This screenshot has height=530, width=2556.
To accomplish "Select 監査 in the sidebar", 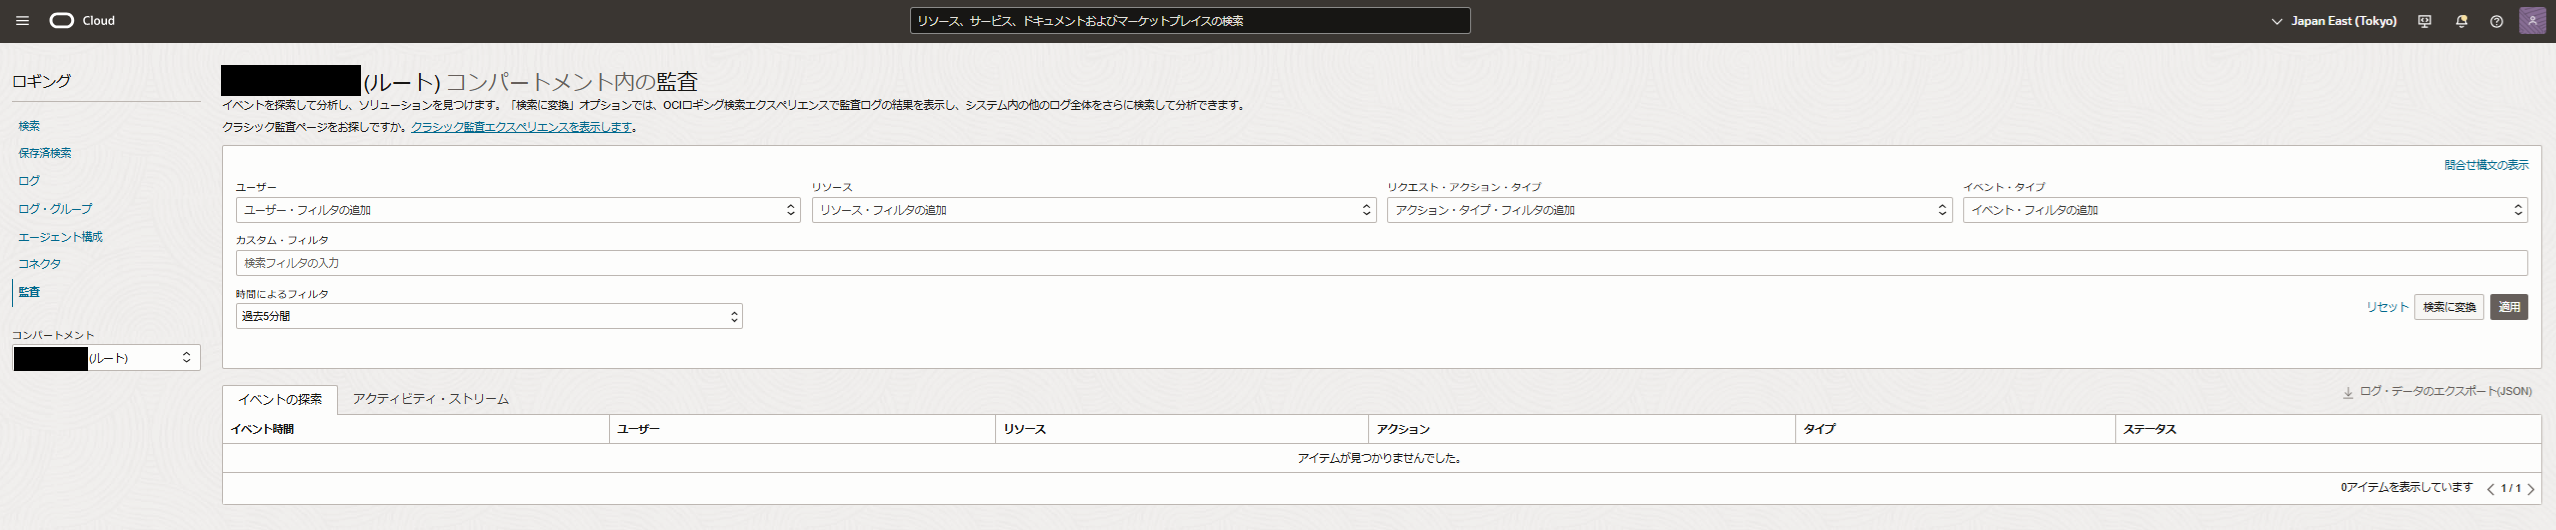I will click(29, 292).
